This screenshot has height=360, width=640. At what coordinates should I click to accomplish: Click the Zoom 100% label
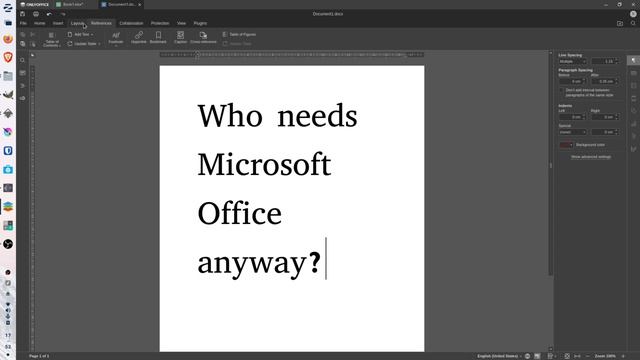605,356
